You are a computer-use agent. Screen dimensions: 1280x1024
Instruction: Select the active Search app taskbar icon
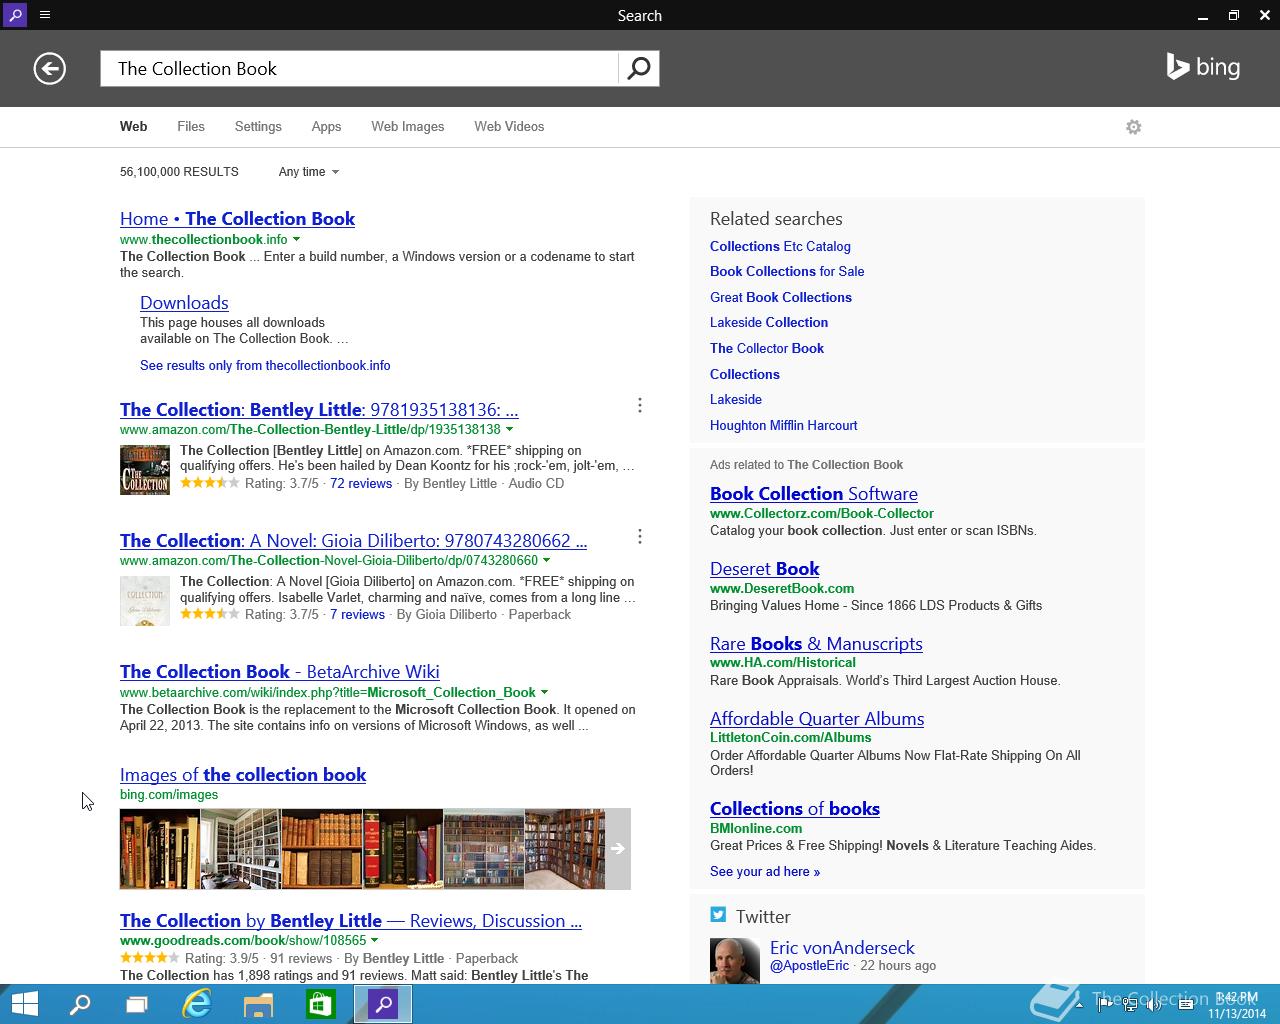point(383,1004)
